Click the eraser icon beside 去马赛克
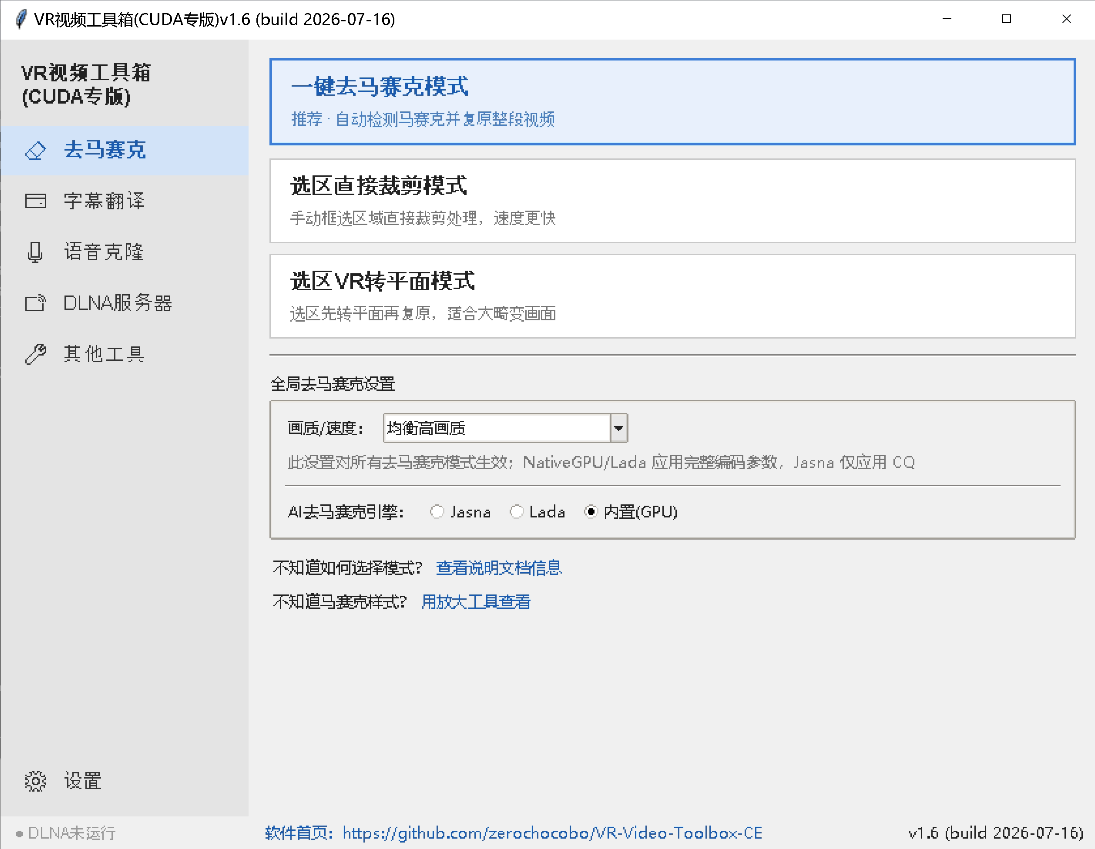This screenshot has height=849, width=1095. pos(35,150)
